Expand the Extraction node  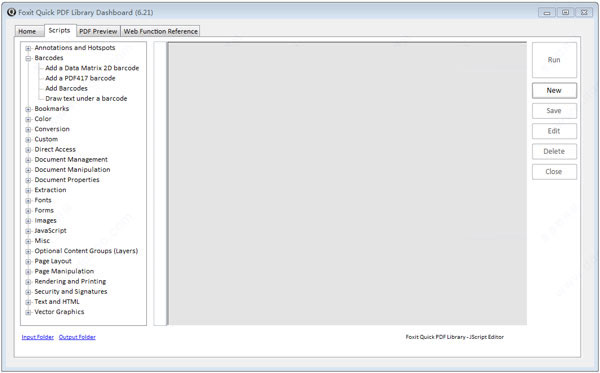[x=28, y=191]
